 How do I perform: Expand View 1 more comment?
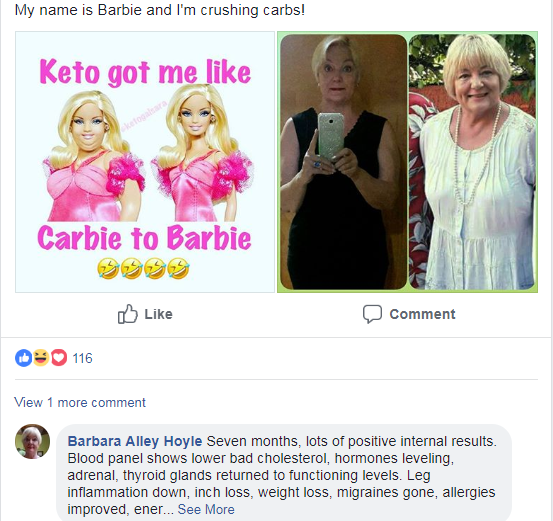[80, 402]
